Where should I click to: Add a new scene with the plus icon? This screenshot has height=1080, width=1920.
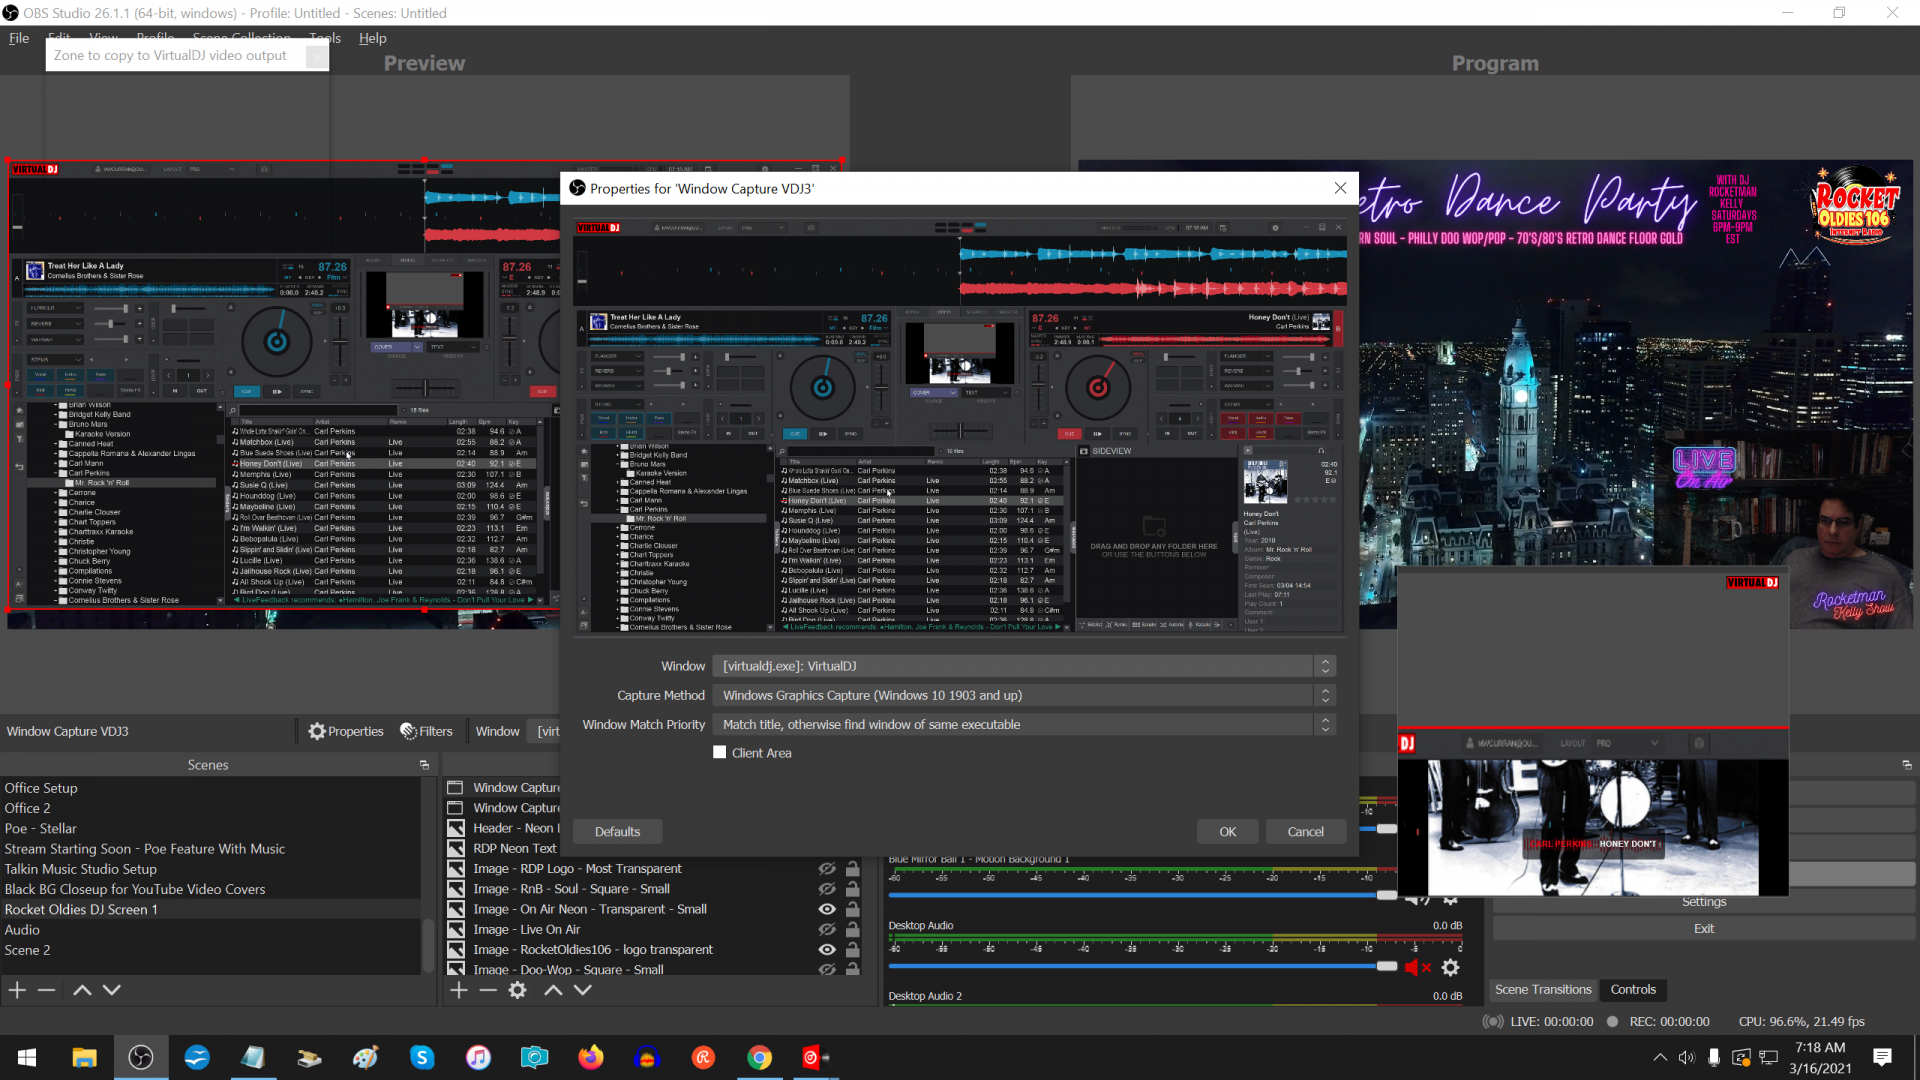click(x=17, y=990)
